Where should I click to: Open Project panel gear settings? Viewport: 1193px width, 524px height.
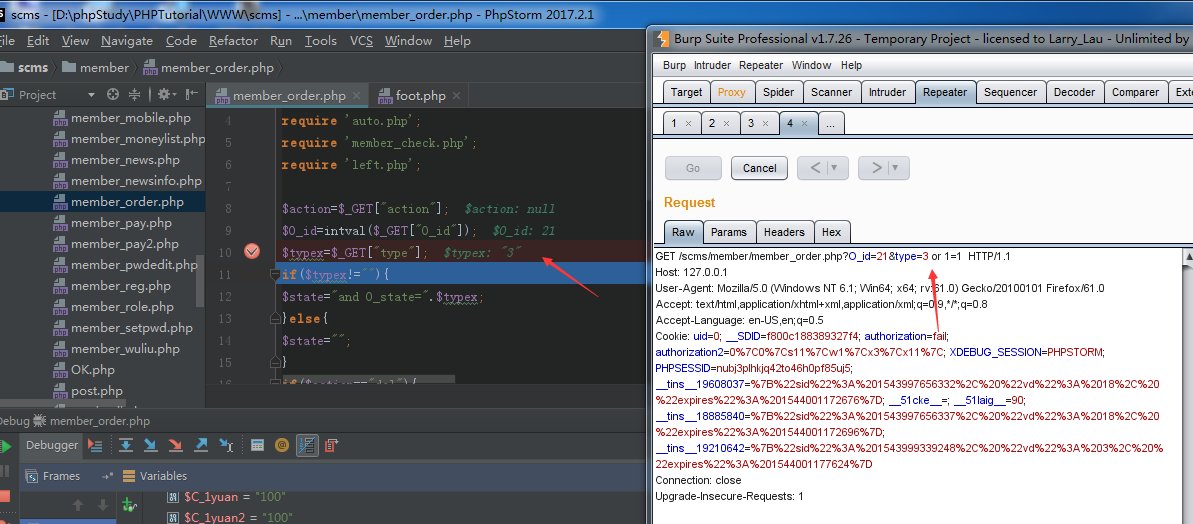[164, 94]
